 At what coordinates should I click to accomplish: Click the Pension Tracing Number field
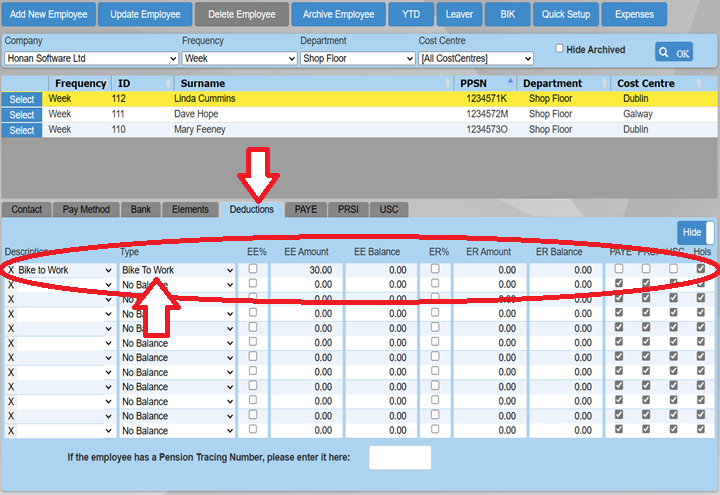[x=400, y=458]
